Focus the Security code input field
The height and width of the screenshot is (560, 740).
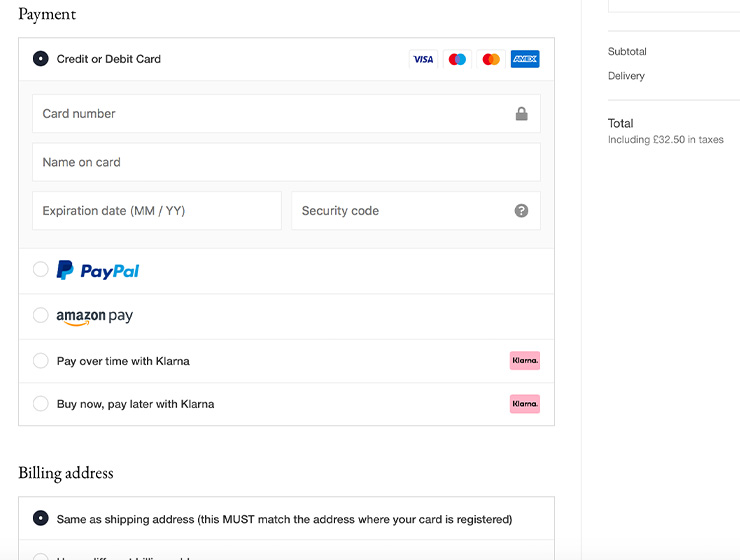click(x=400, y=211)
